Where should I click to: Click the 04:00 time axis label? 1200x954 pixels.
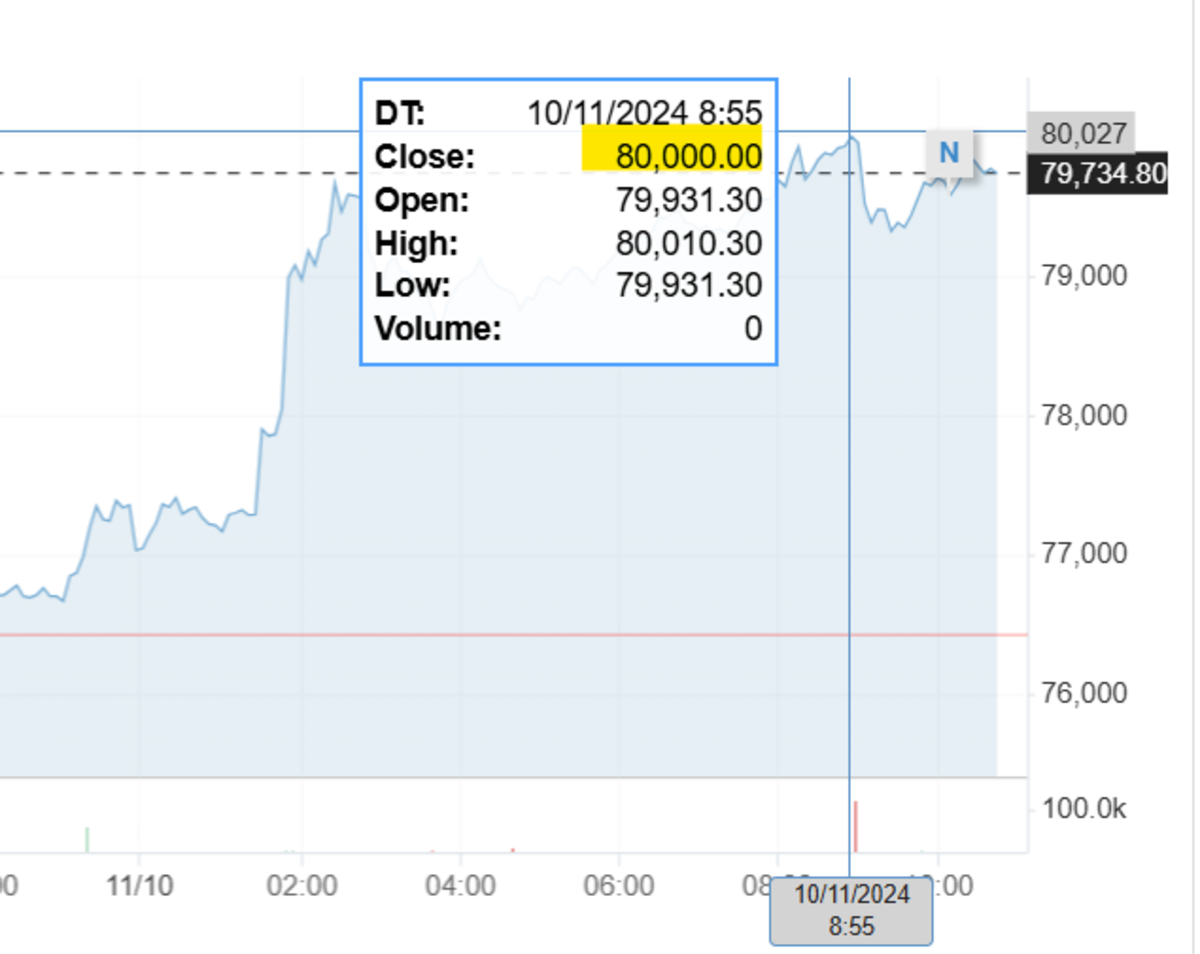tap(460, 886)
